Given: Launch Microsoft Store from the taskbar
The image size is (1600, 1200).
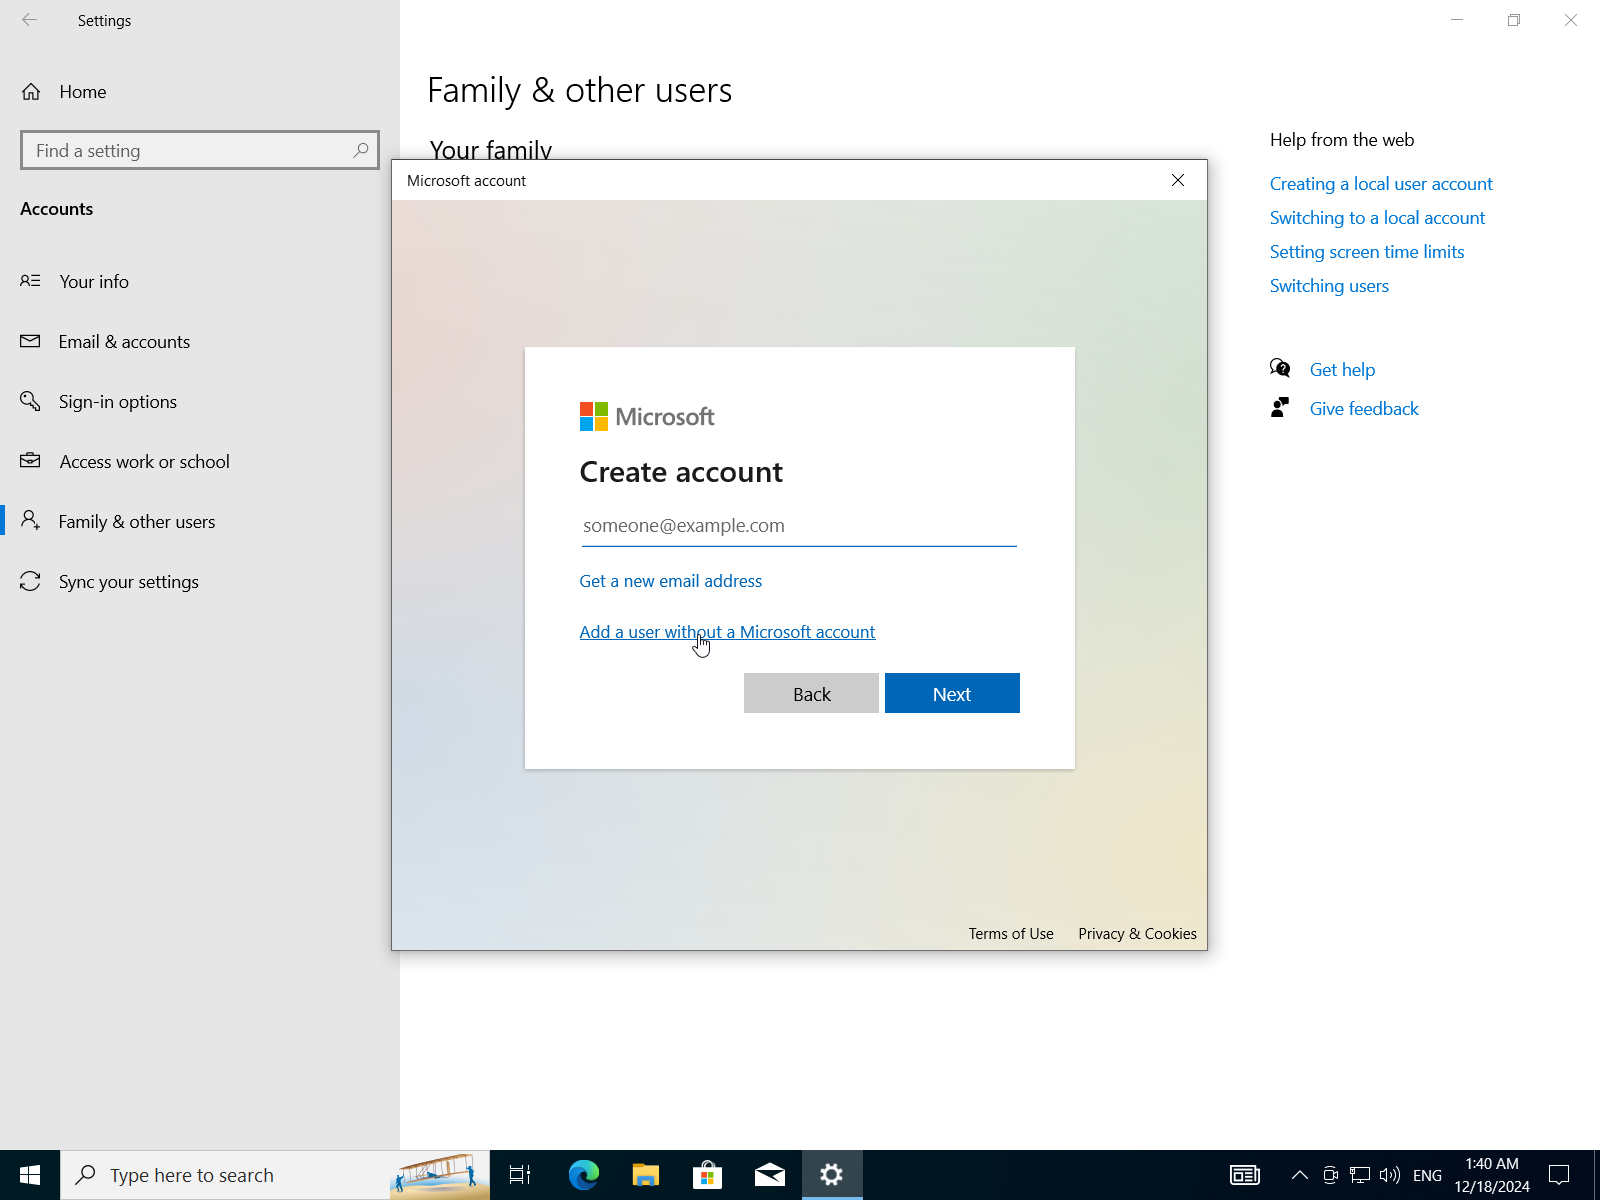Looking at the screenshot, I should pos(708,1175).
